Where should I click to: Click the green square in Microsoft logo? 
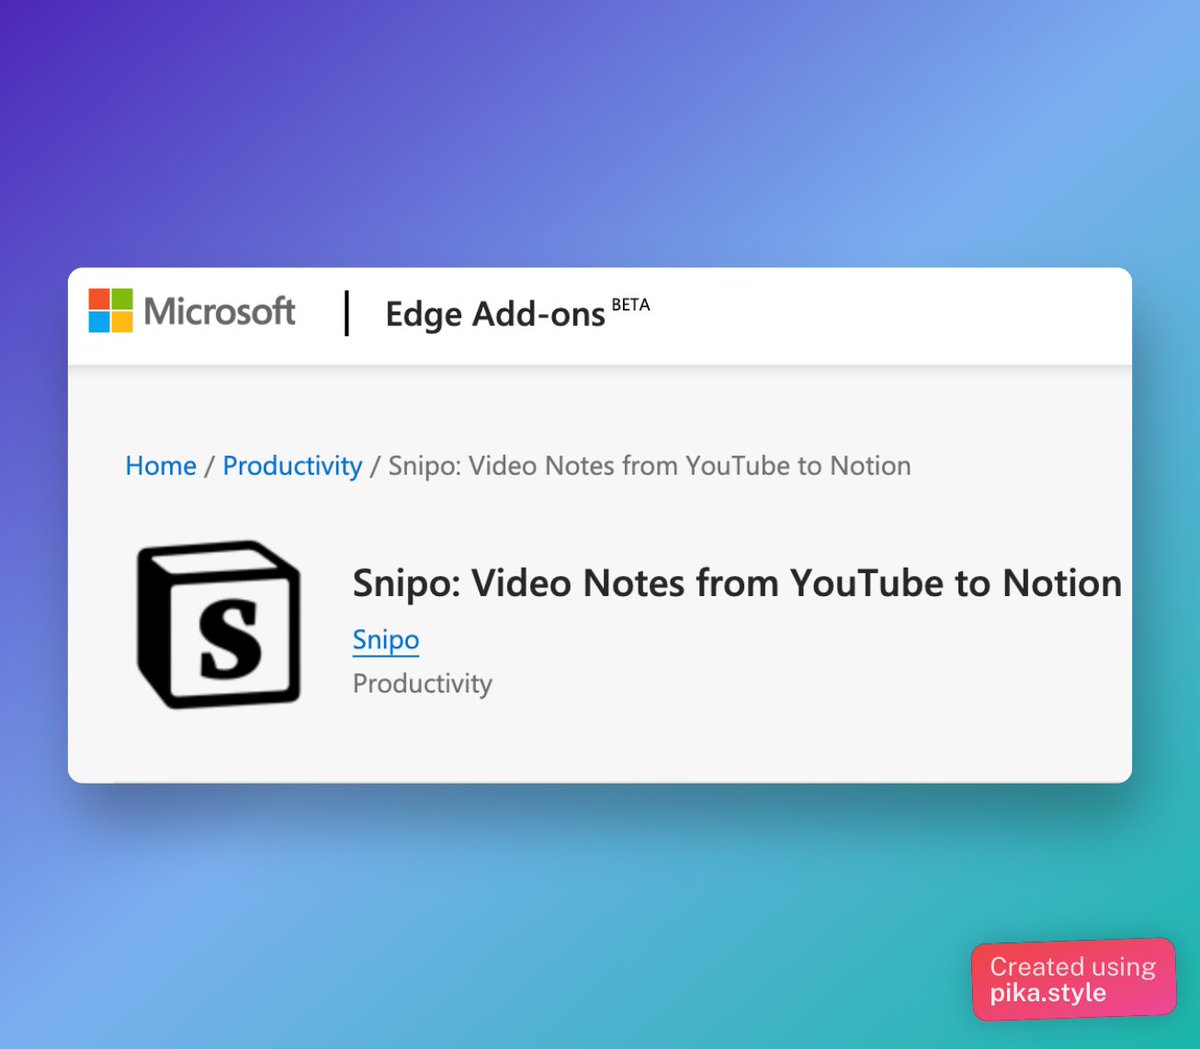pos(120,300)
